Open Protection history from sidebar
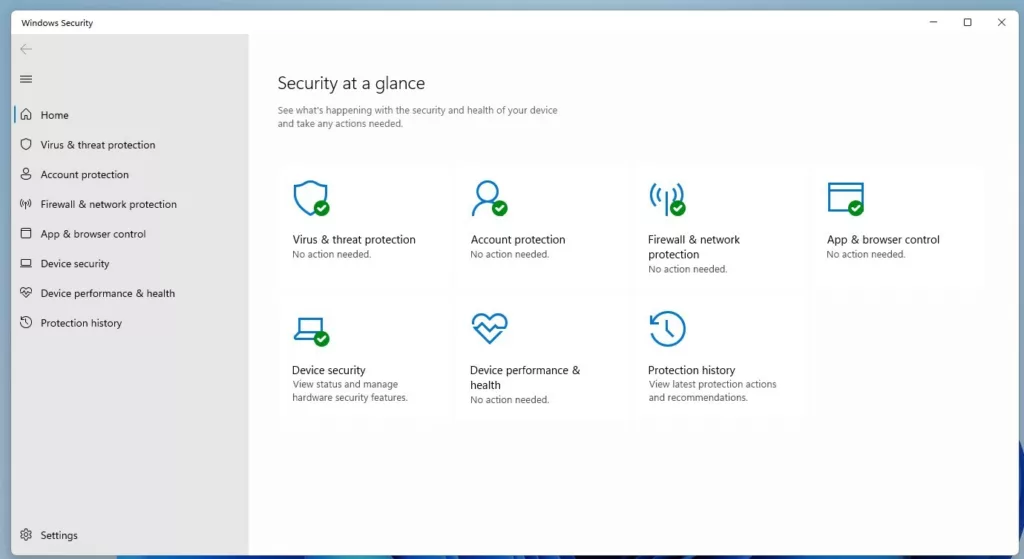 click(81, 323)
